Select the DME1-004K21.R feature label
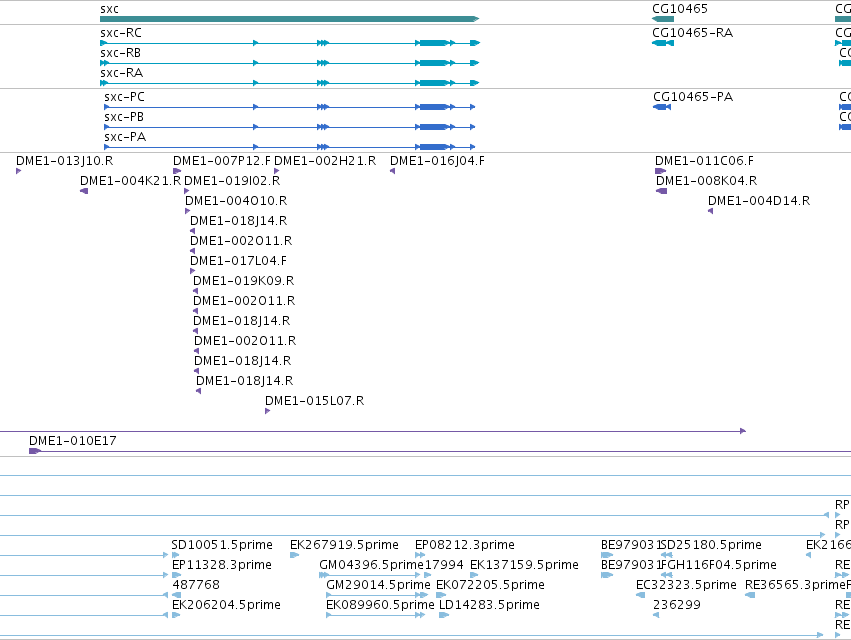 (131, 181)
